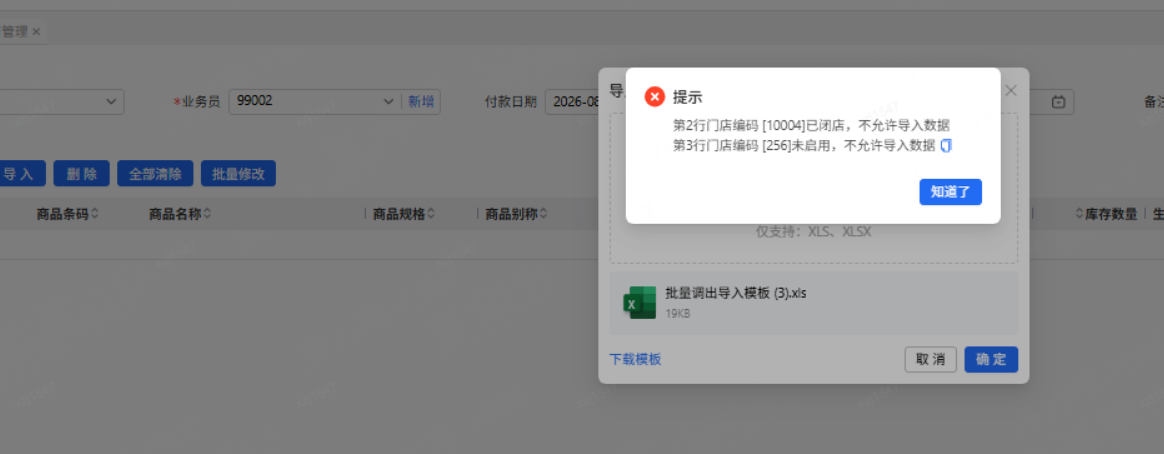
Task: Expand the 业务员 99002 dropdown
Action: (x=388, y=102)
